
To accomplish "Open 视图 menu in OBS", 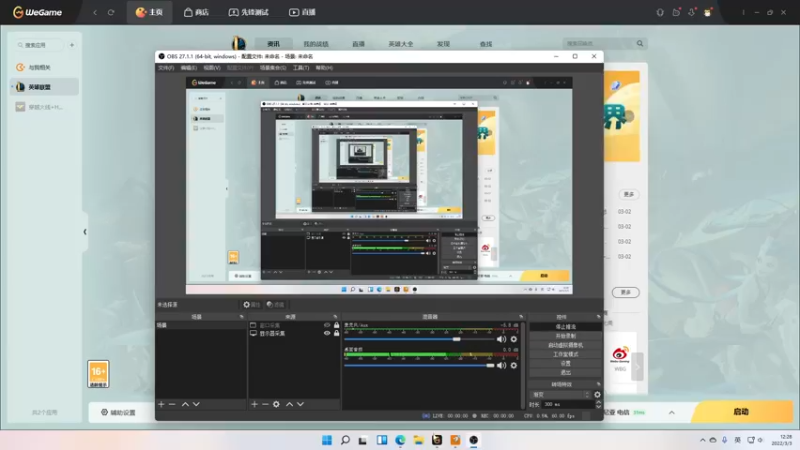I will 212,68.
